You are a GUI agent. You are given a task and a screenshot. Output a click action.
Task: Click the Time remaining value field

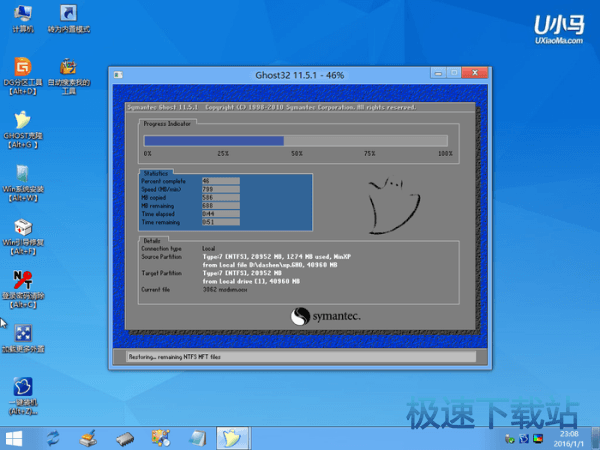pyautogui.click(x=221, y=222)
